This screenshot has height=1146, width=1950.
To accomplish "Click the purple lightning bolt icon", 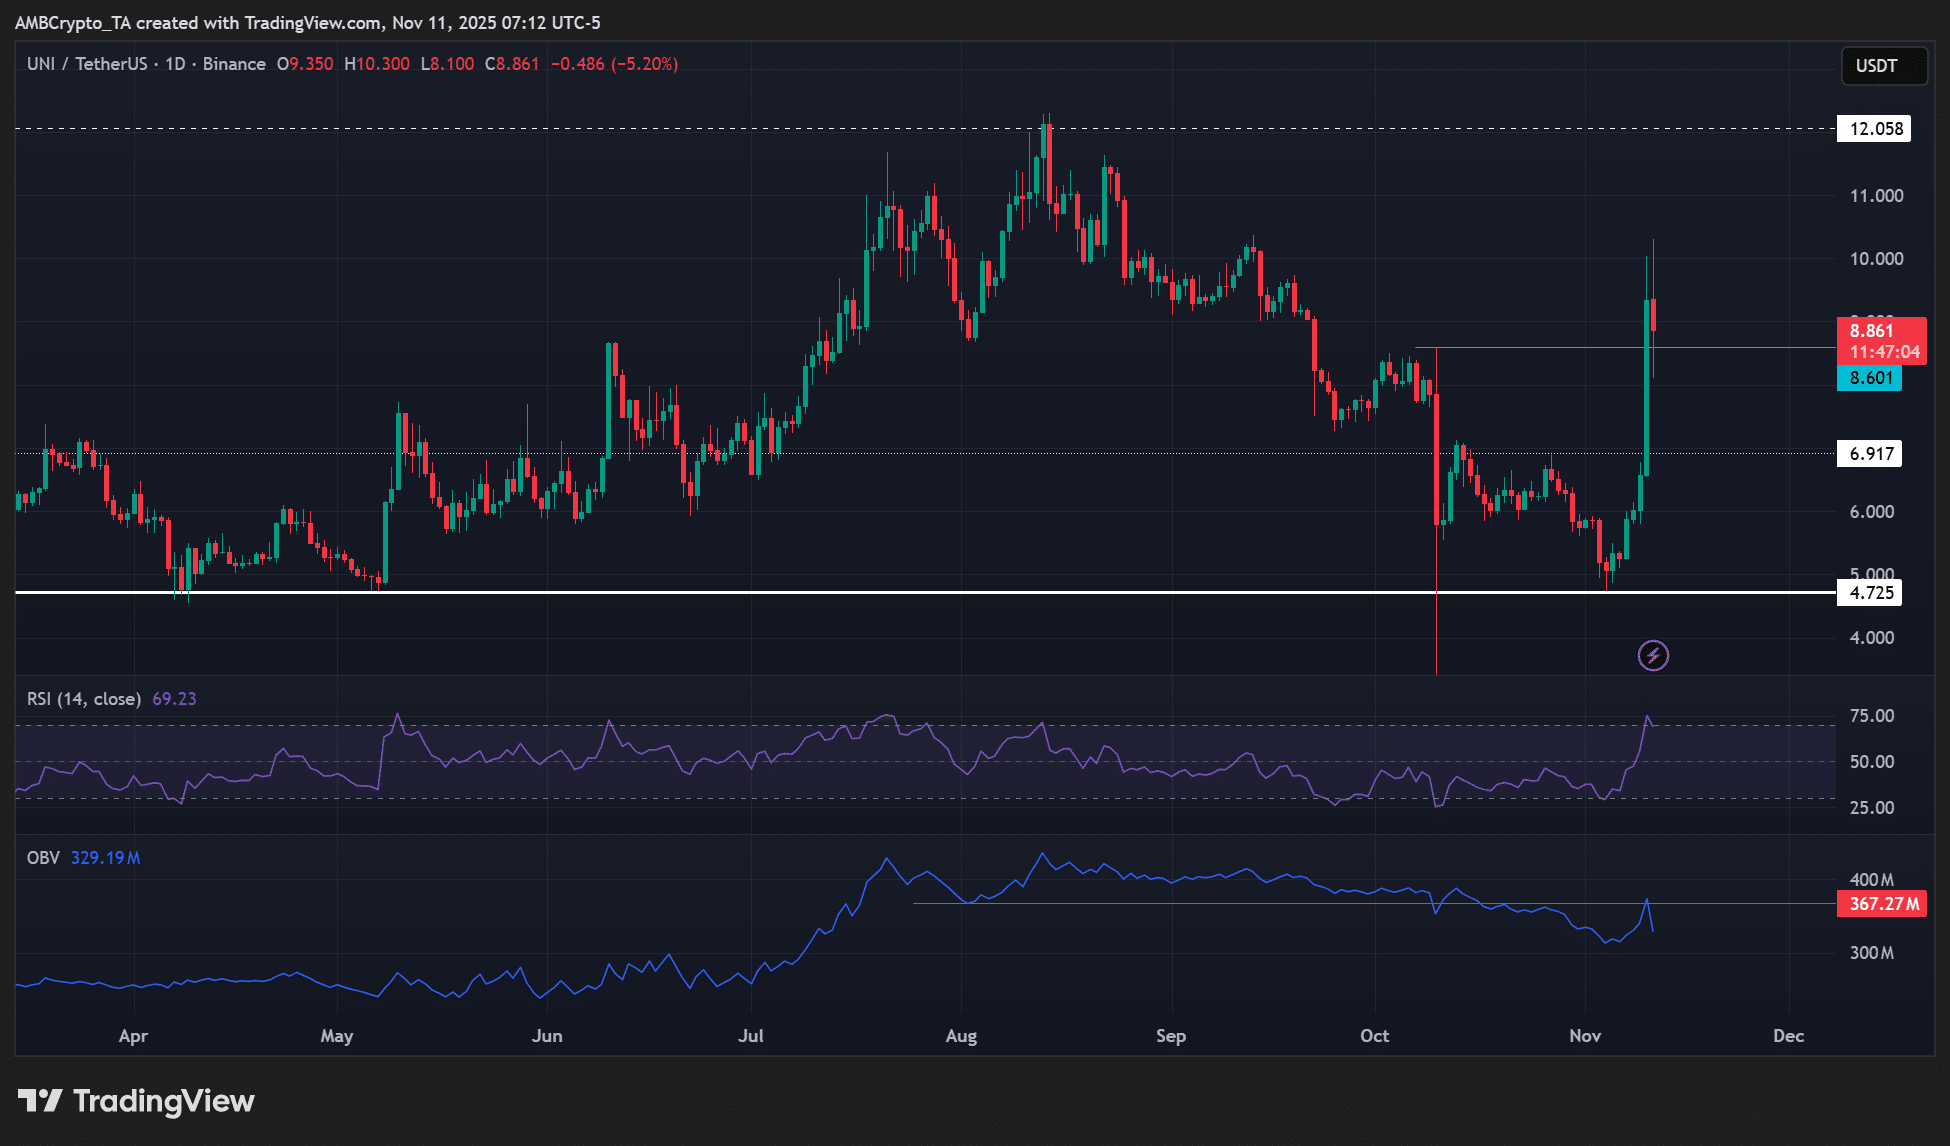I will (1653, 656).
